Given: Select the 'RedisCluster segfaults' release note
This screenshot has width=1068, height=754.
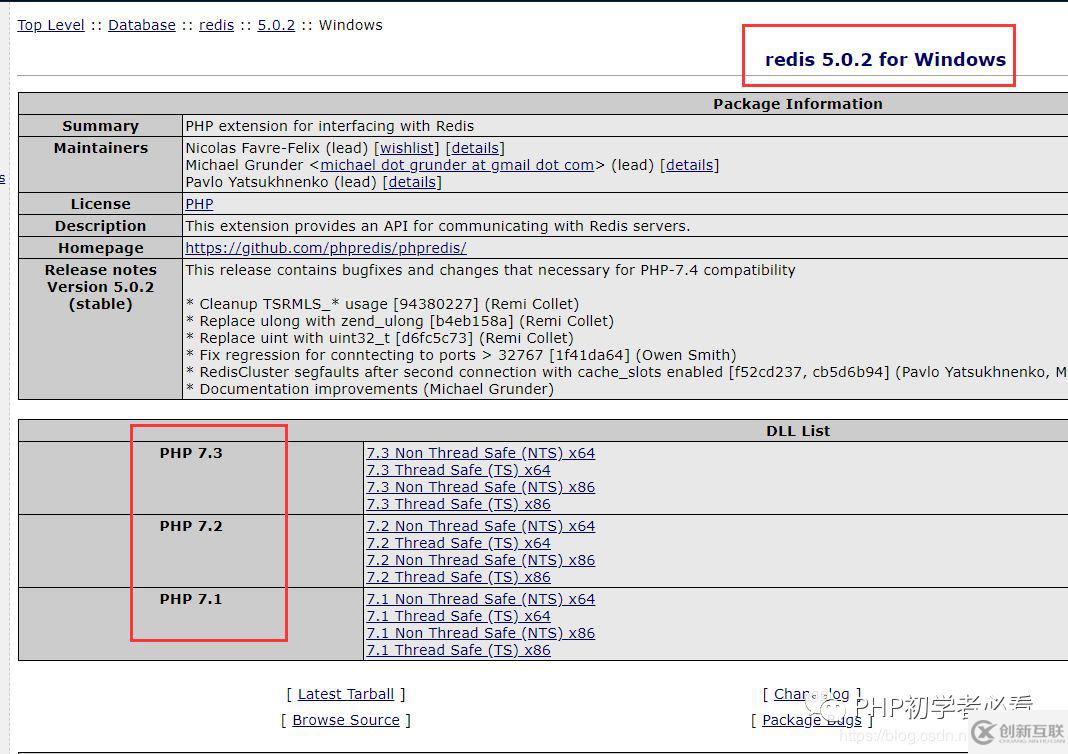Looking at the screenshot, I should [626, 372].
